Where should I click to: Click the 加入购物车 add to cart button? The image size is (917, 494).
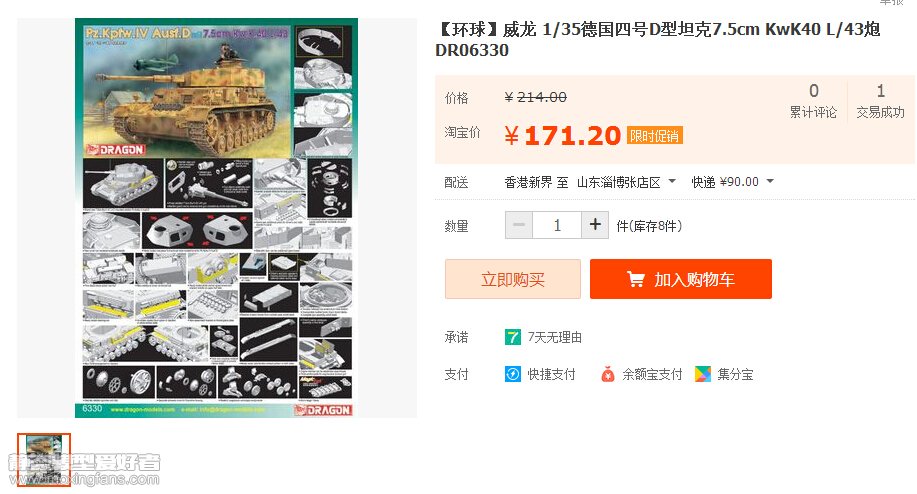681,279
